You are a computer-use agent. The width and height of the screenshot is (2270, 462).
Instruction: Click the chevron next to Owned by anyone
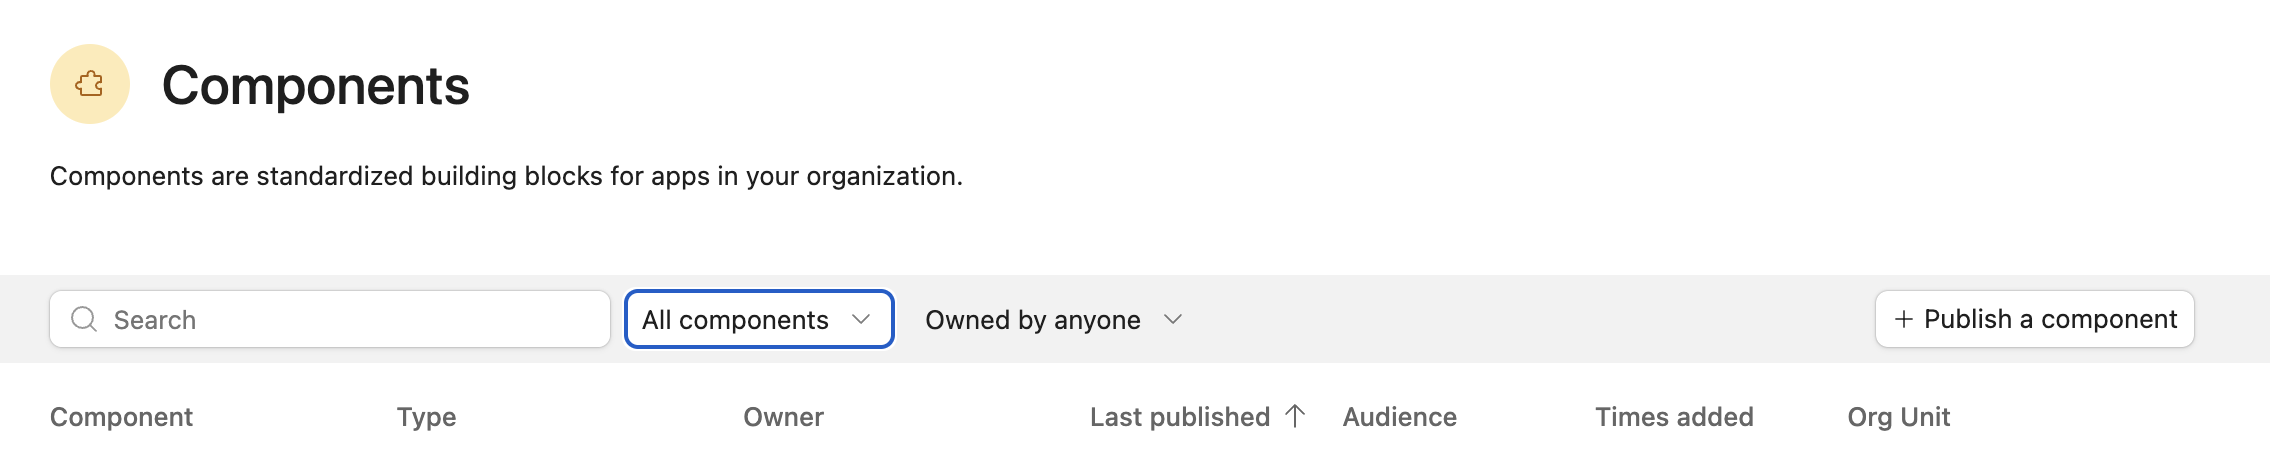pyautogui.click(x=1173, y=319)
